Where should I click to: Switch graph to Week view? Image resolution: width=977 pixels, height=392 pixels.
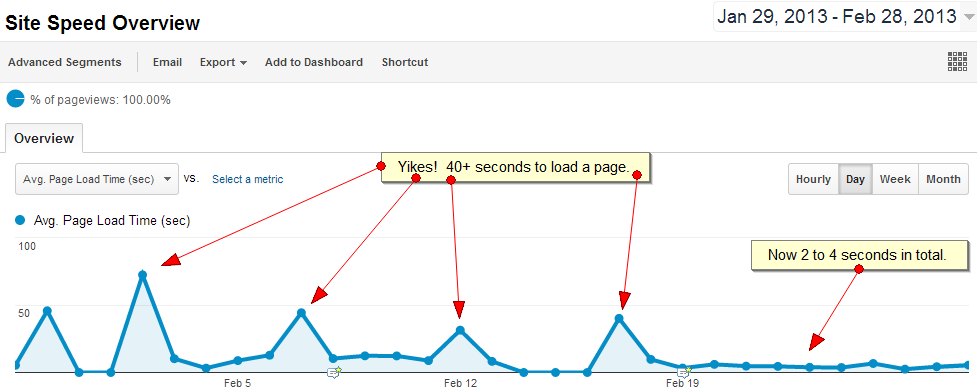pos(895,179)
